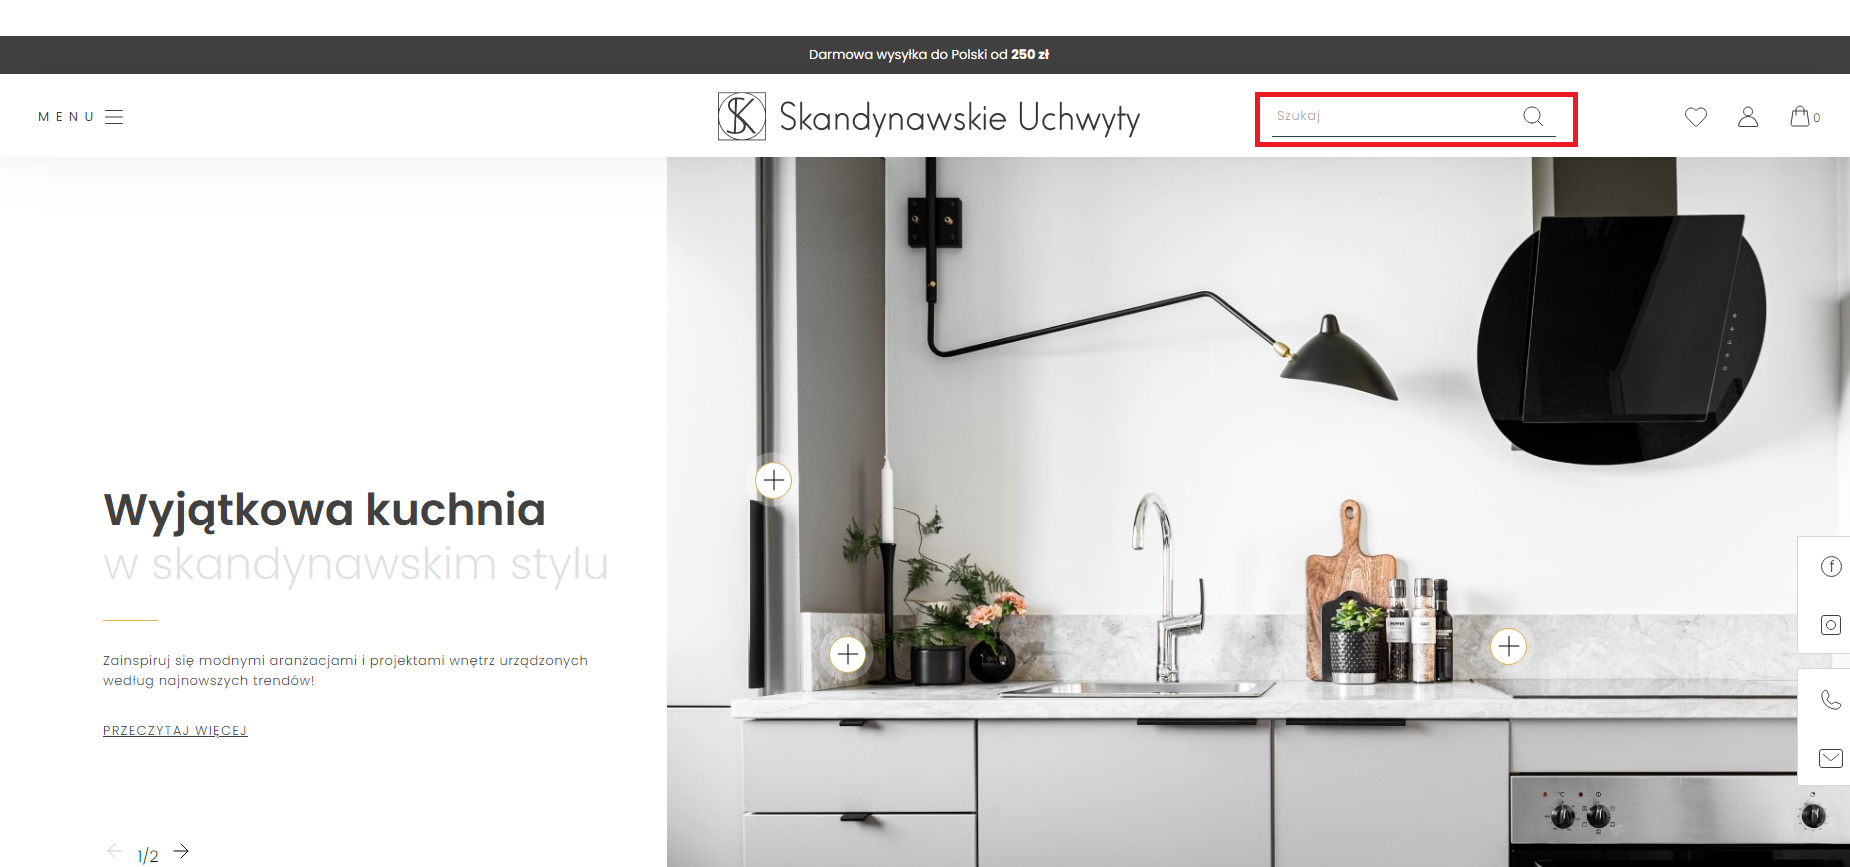Open the MENU hamburger button
Image resolution: width=1850 pixels, height=867 pixels.
pyautogui.click(x=81, y=117)
